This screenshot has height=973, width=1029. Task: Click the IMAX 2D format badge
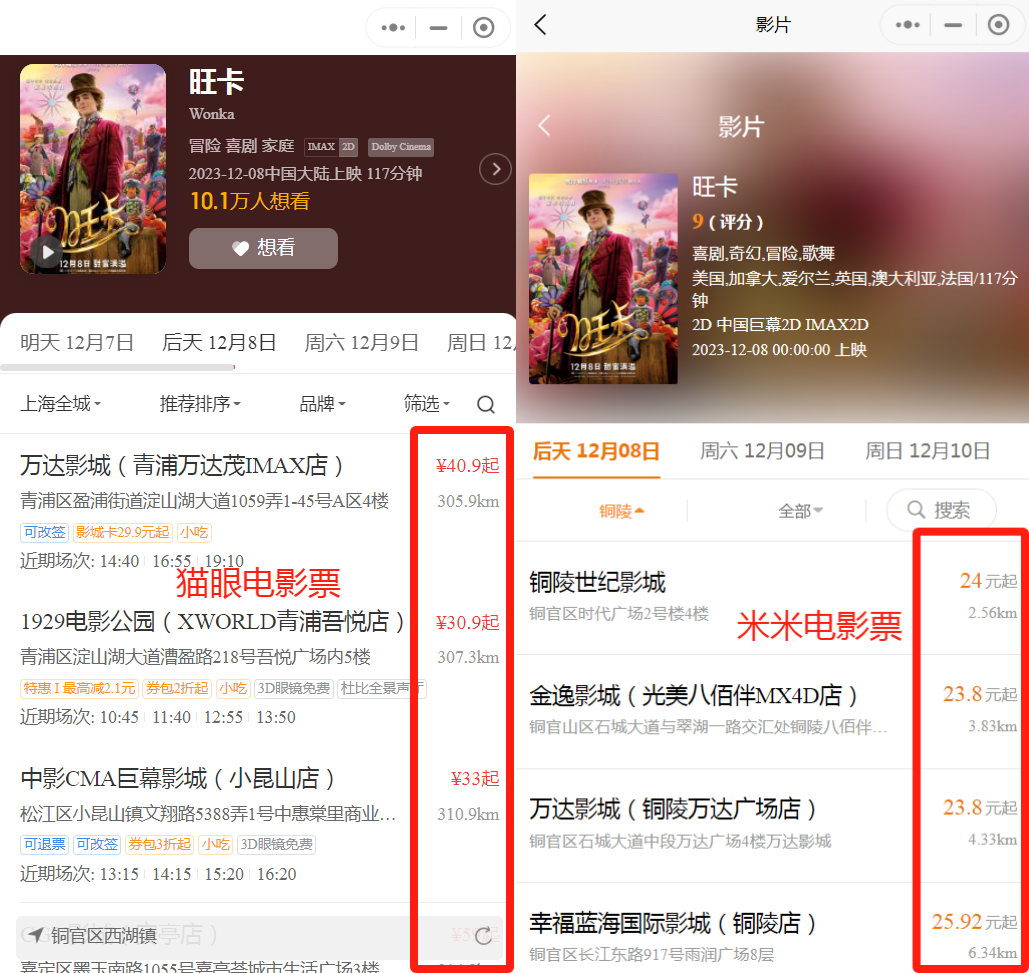click(331, 147)
